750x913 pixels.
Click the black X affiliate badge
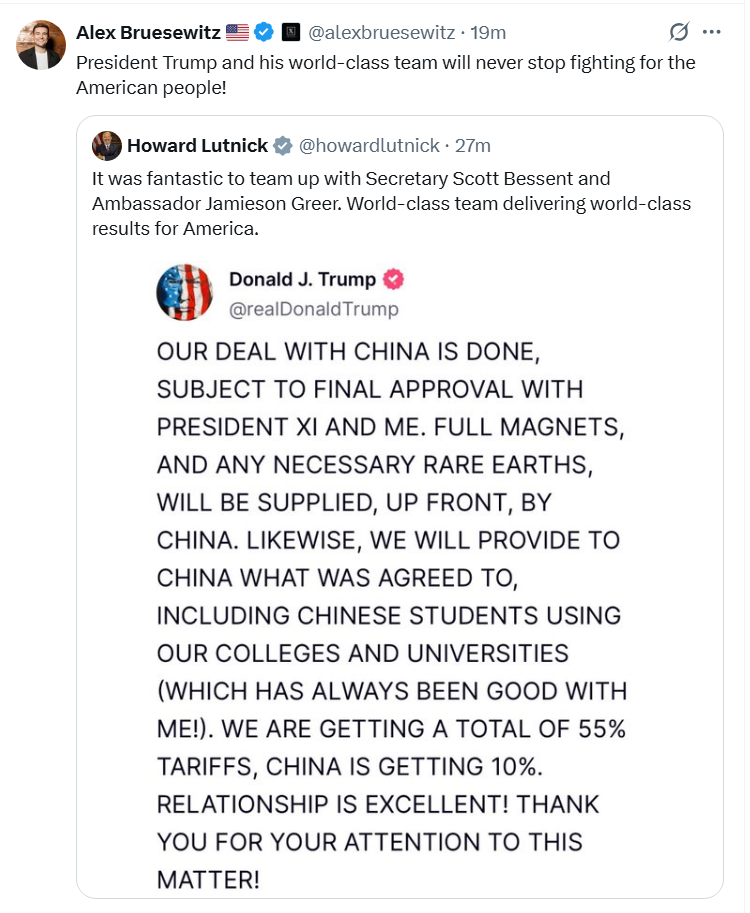point(291,32)
